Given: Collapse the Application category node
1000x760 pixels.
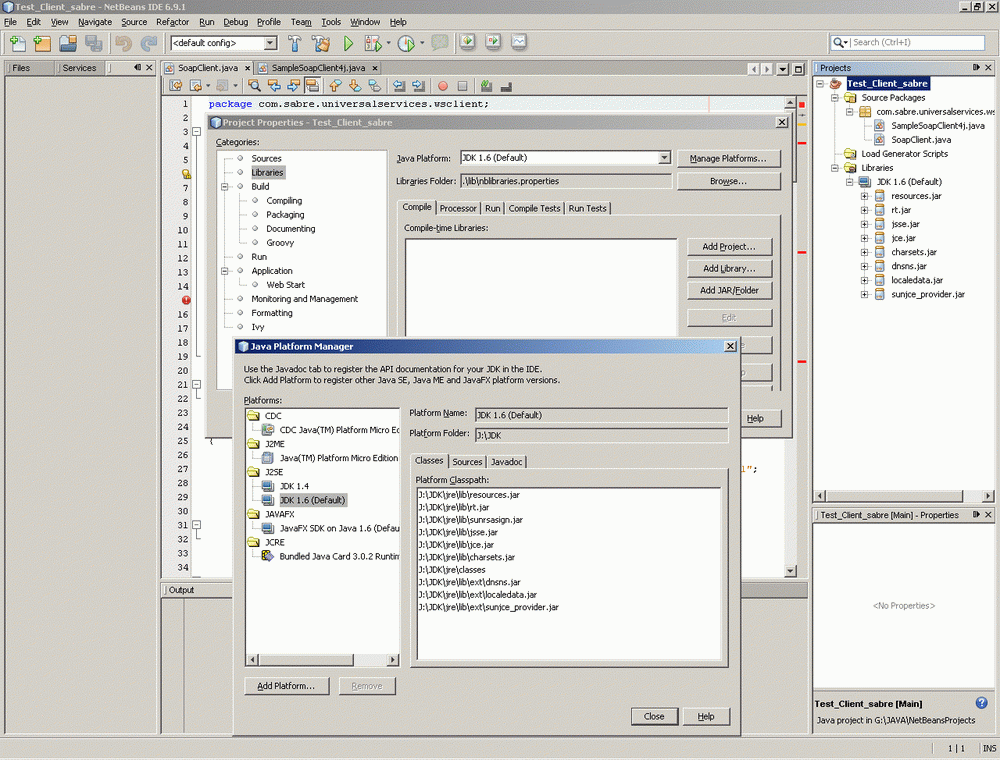Looking at the screenshot, I should [224, 271].
